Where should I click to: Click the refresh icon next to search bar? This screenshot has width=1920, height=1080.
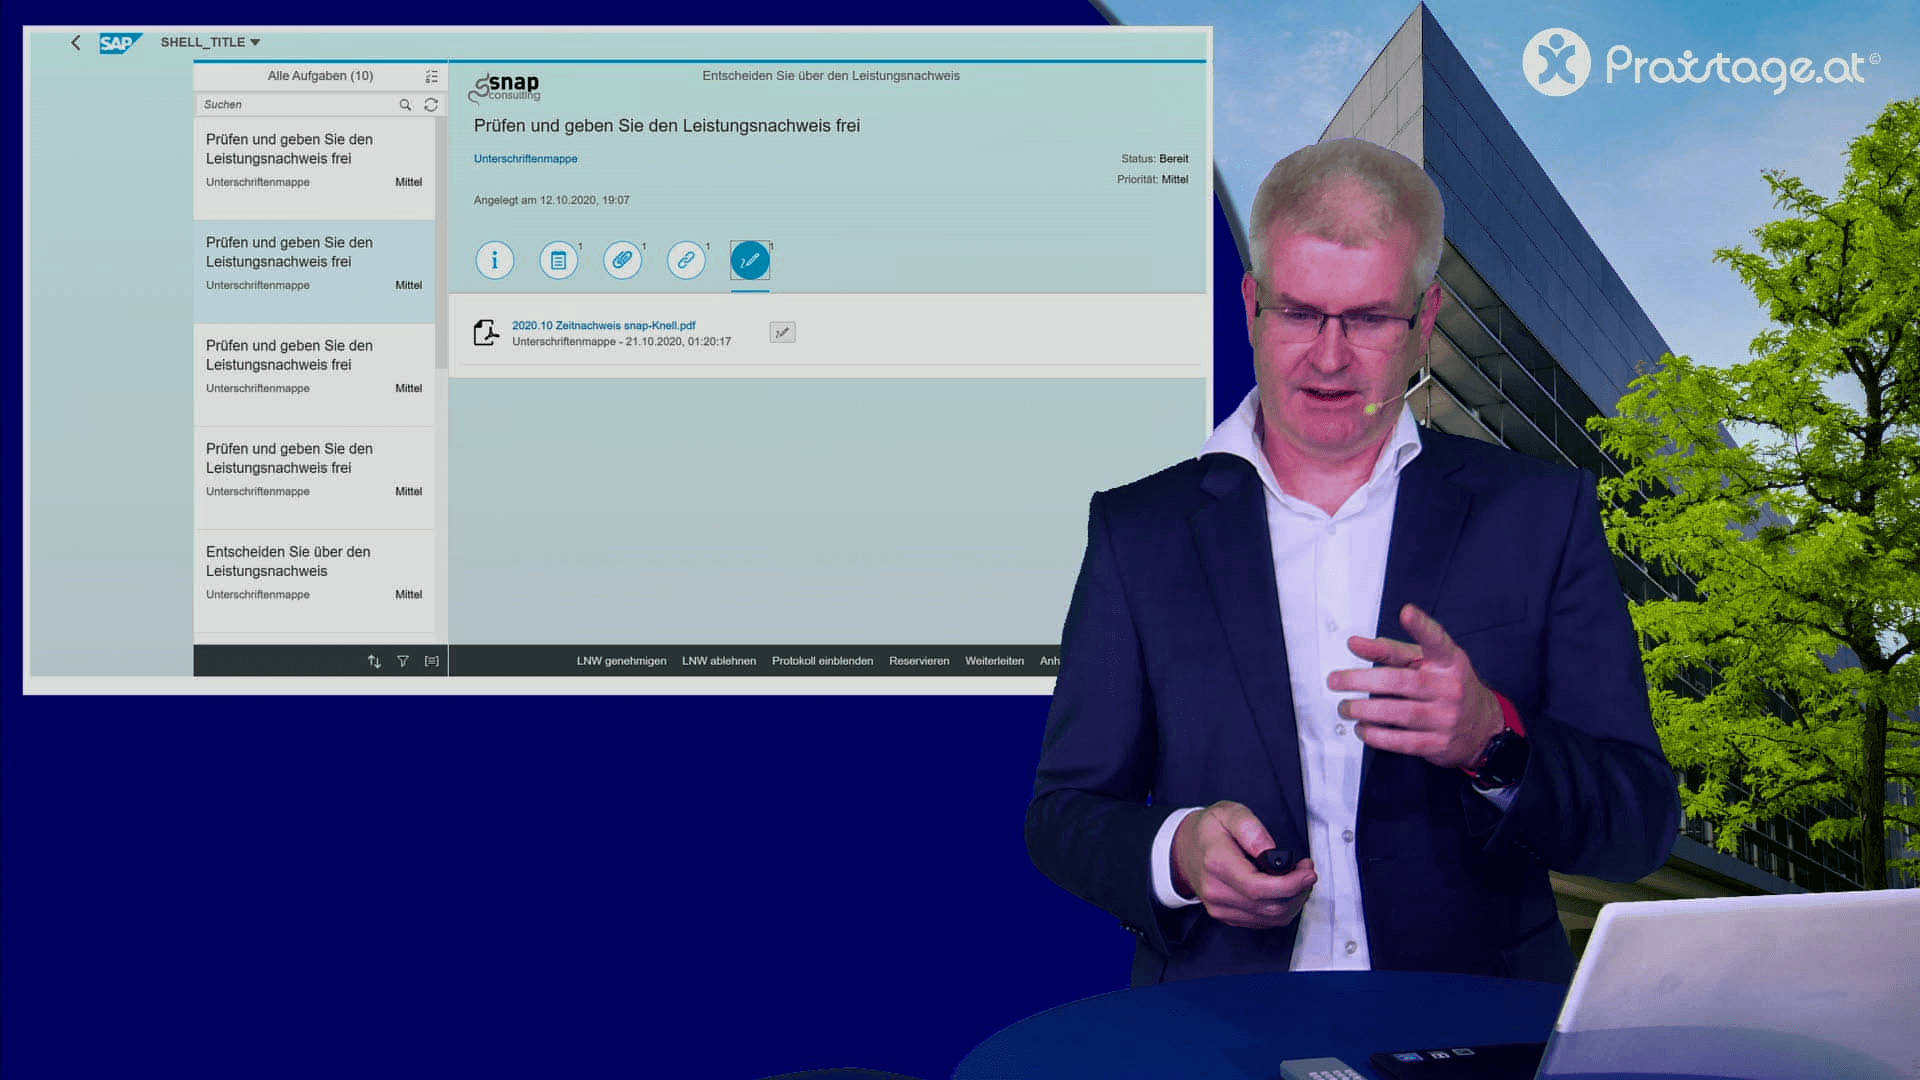(430, 103)
